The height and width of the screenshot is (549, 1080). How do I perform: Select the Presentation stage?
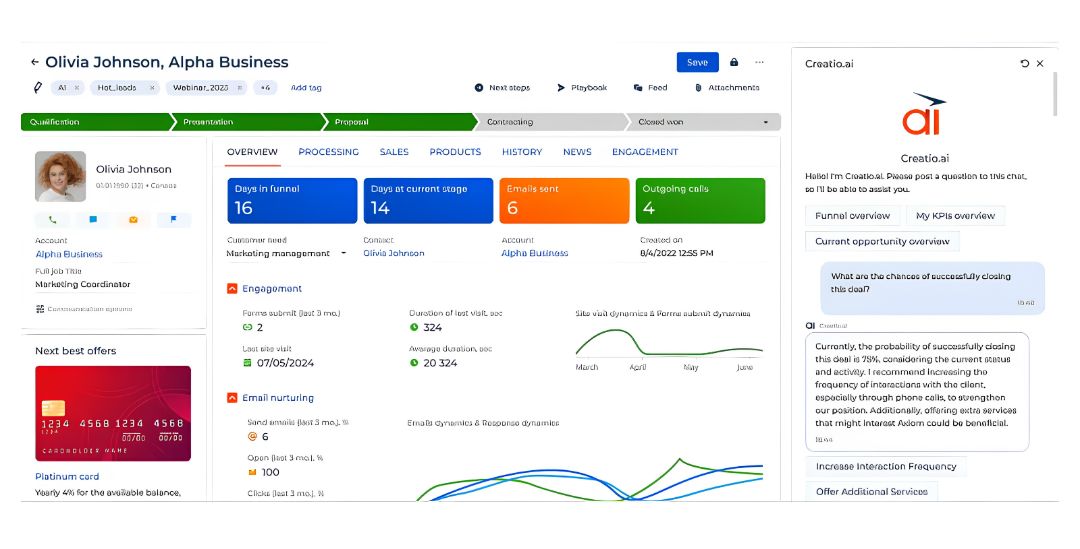pos(249,122)
